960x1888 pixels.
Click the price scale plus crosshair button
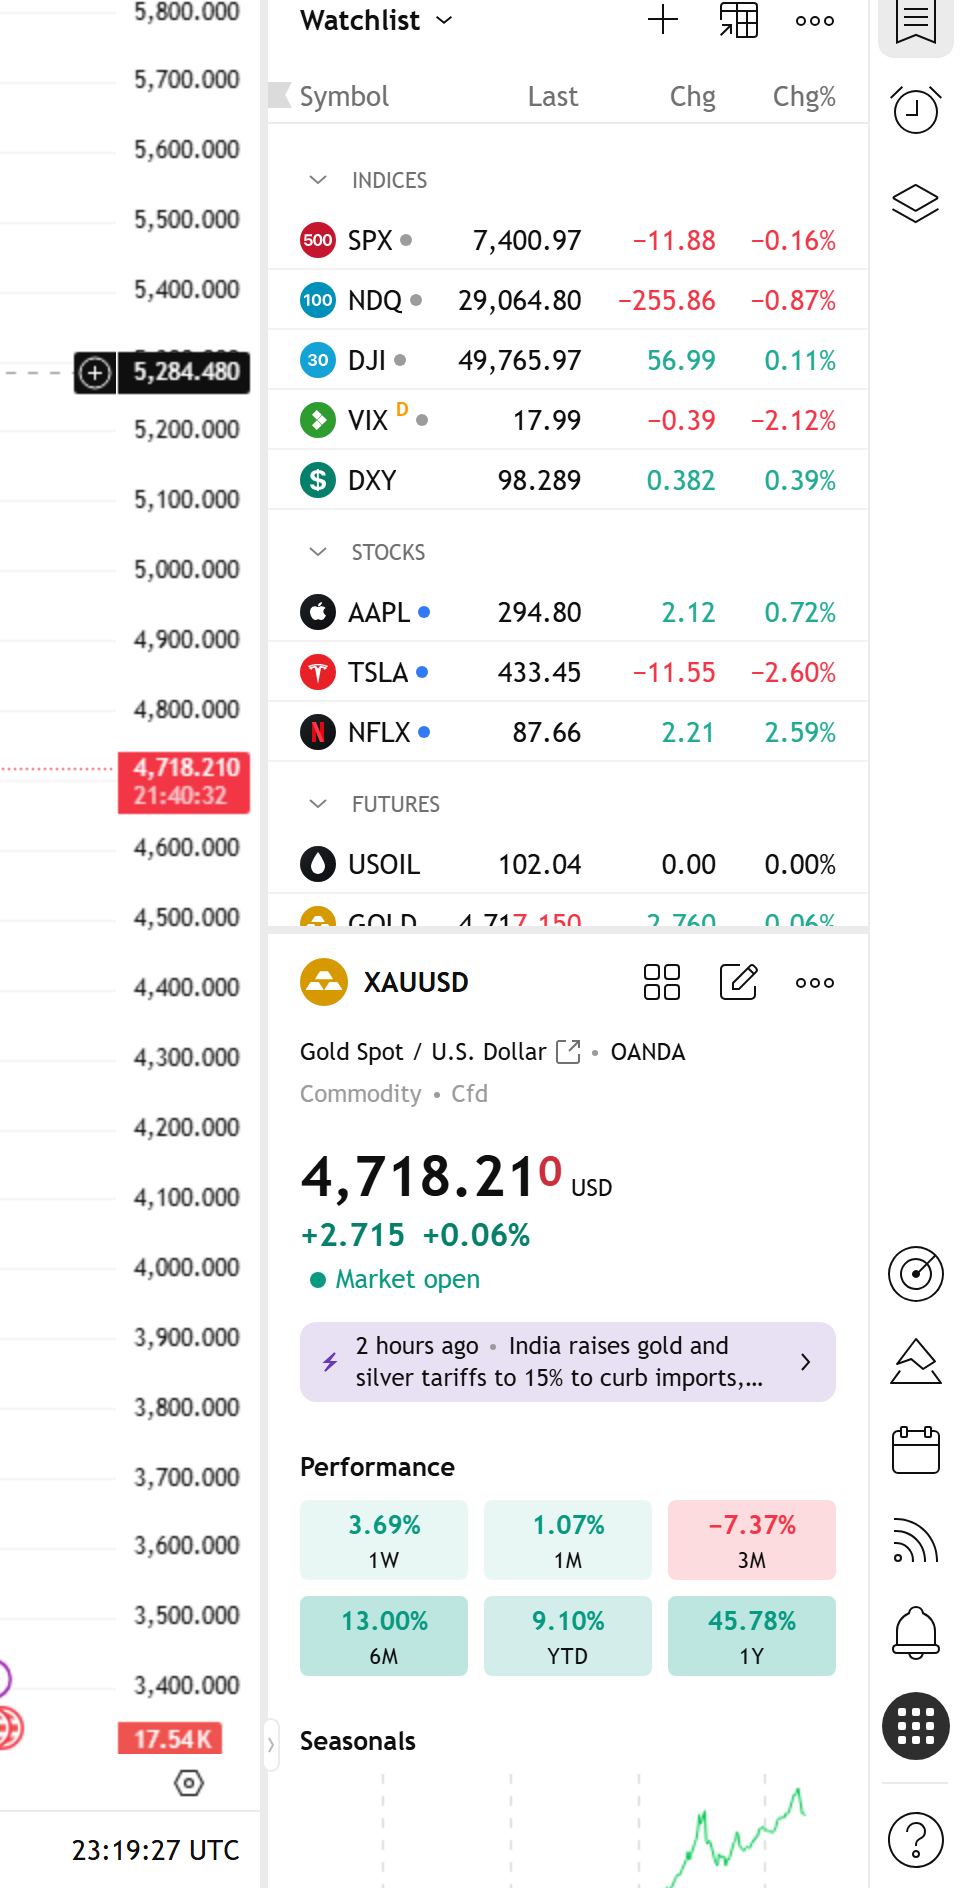[x=95, y=372]
